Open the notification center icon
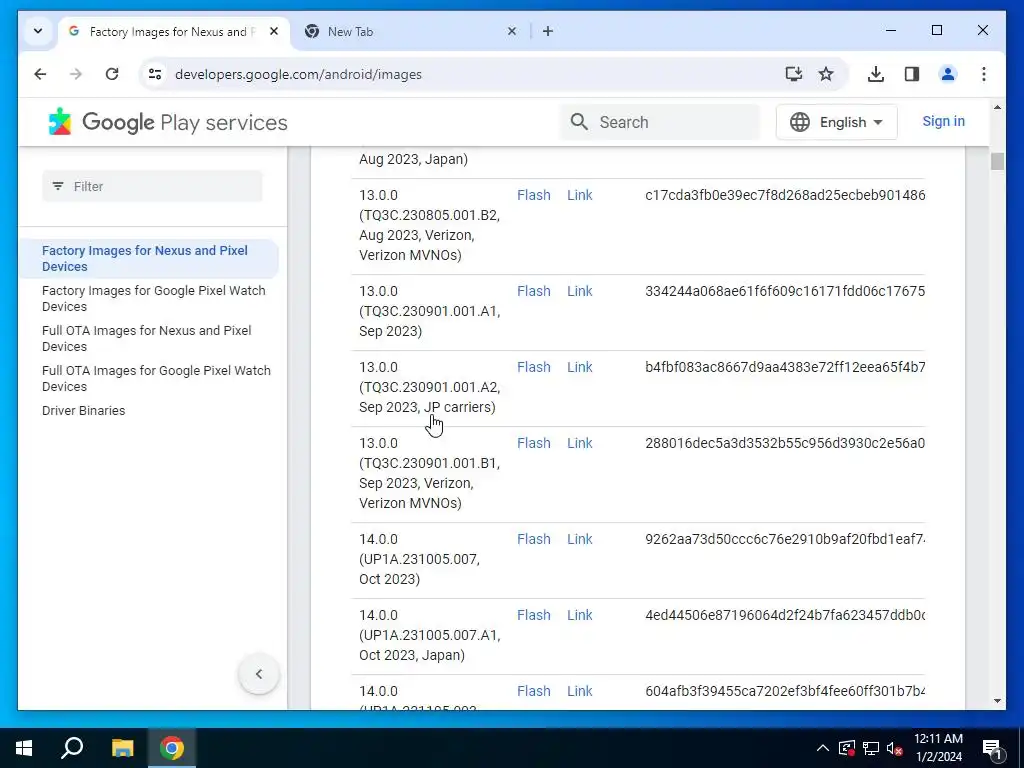The height and width of the screenshot is (768, 1024). coord(992,749)
